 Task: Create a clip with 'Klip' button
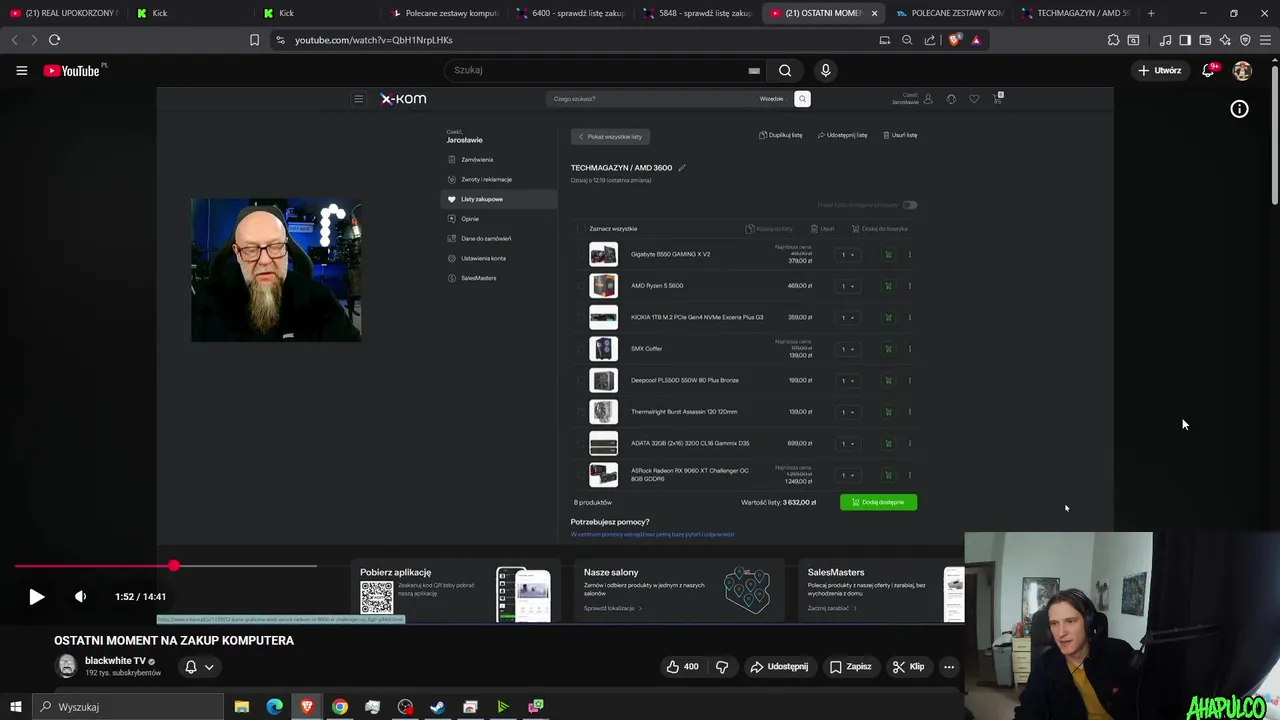pyautogui.click(x=908, y=667)
